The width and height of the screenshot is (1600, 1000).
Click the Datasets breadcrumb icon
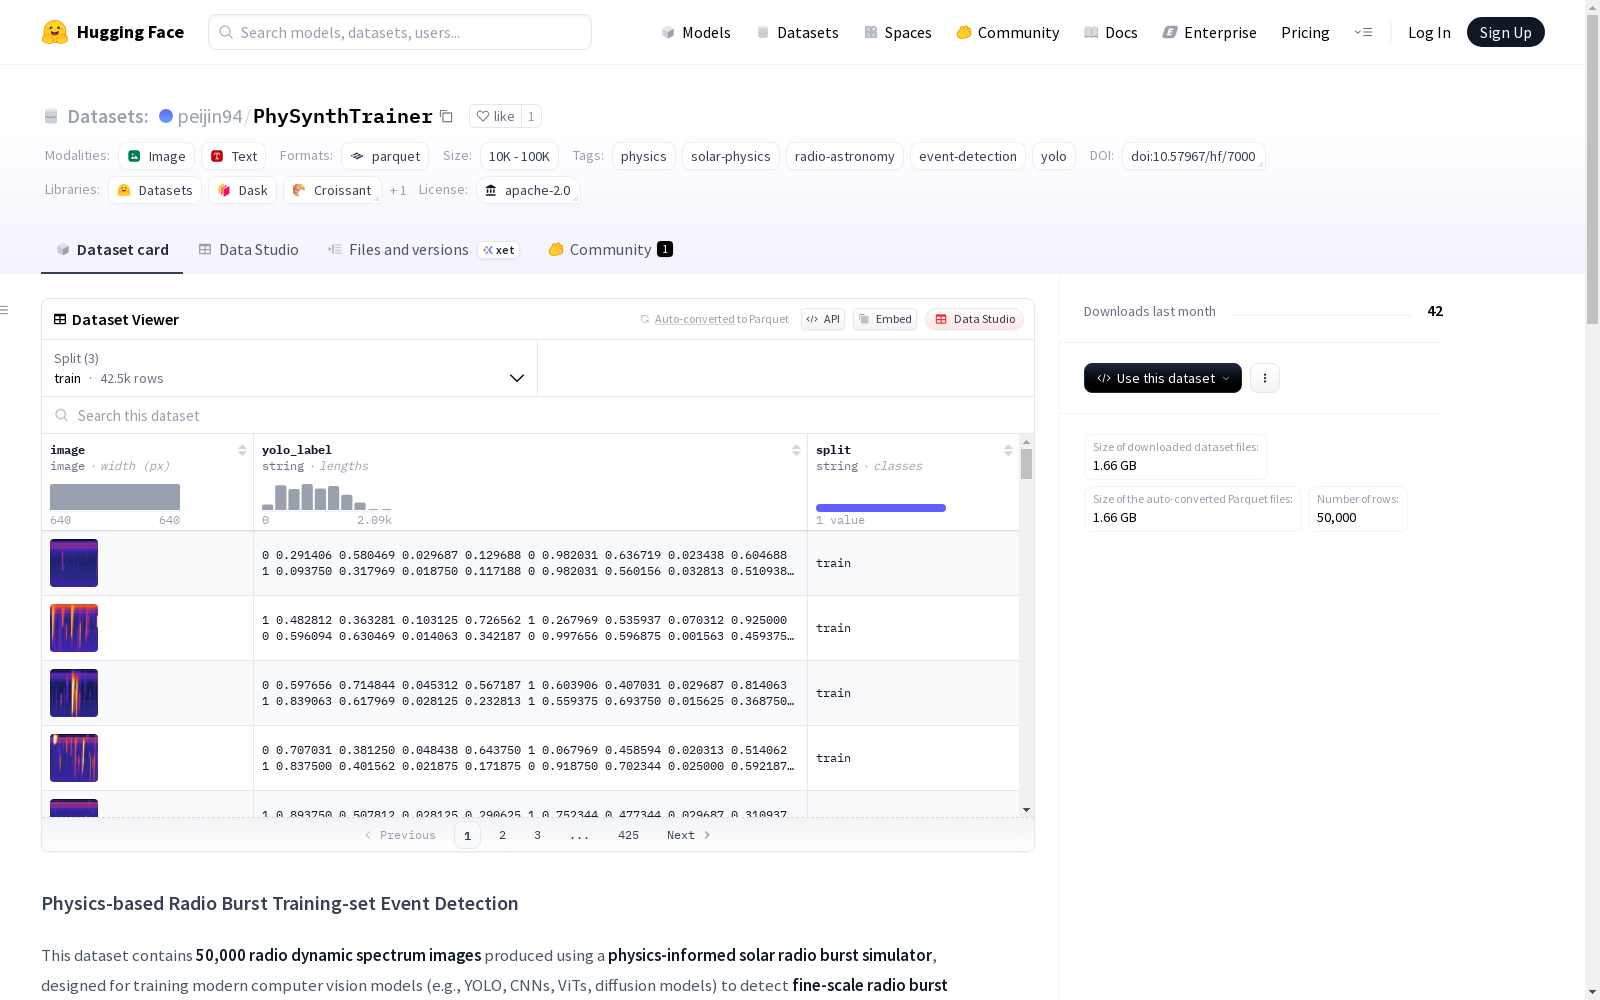point(51,116)
